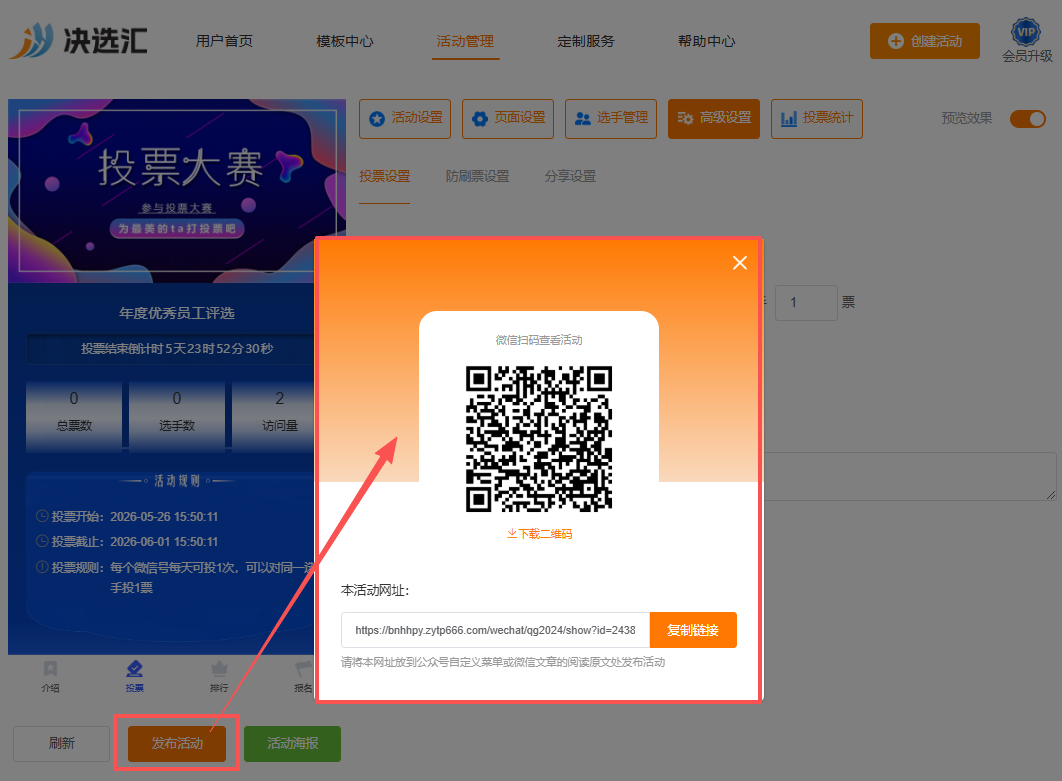
Task: Open the 用户首页 menu
Action: [224, 41]
